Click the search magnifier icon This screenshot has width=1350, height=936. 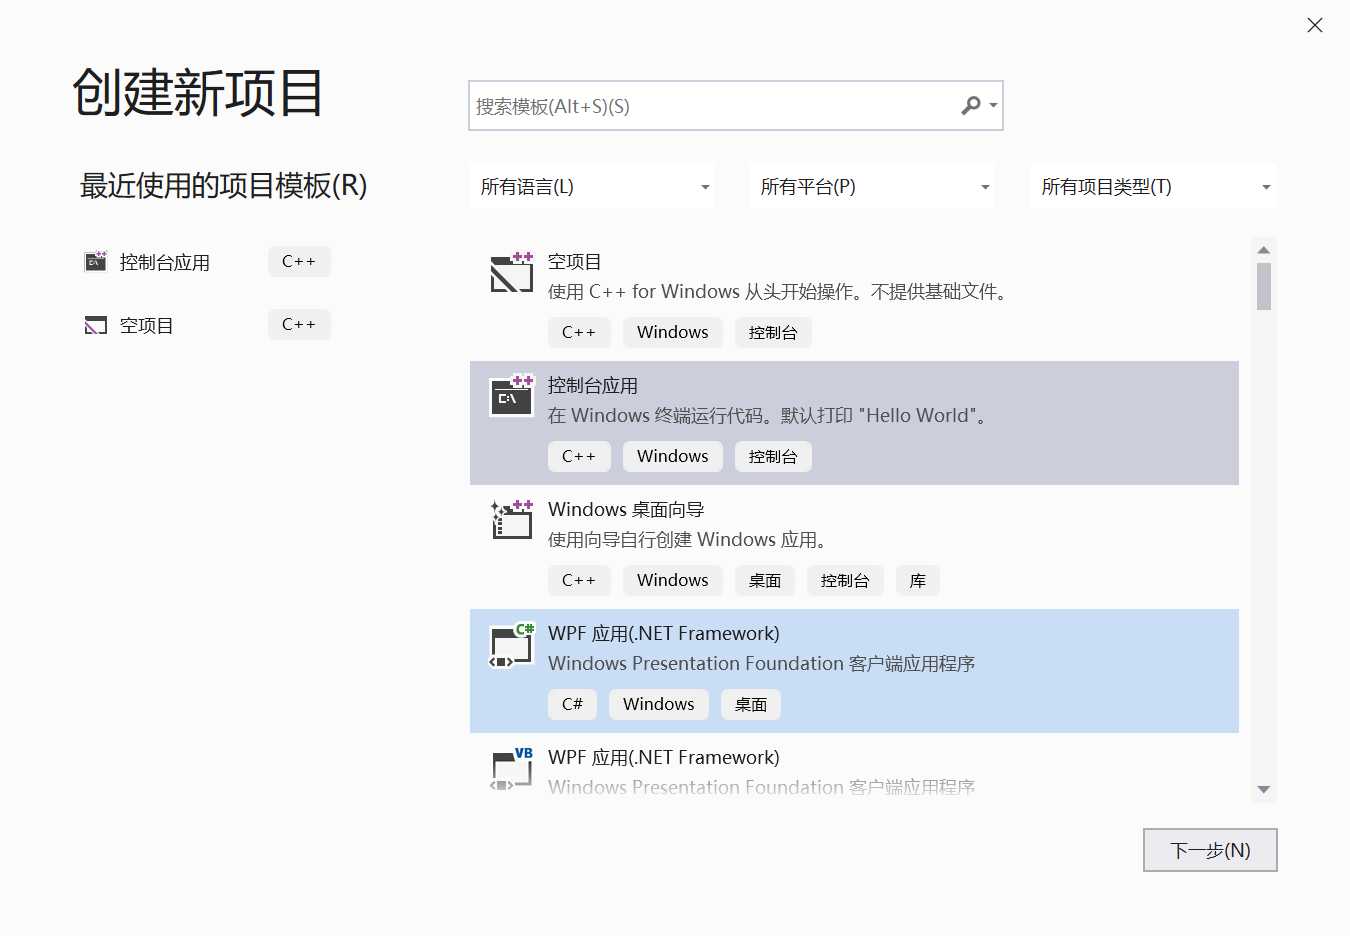pyautogui.click(x=970, y=105)
